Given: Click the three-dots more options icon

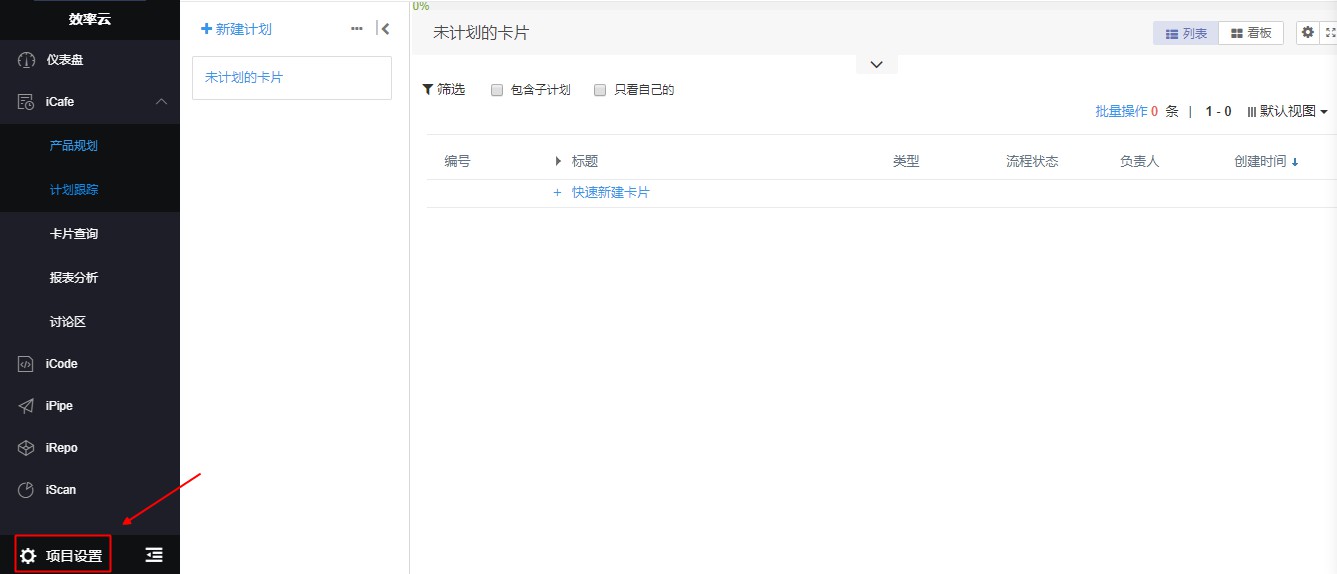Looking at the screenshot, I should (x=357, y=29).
